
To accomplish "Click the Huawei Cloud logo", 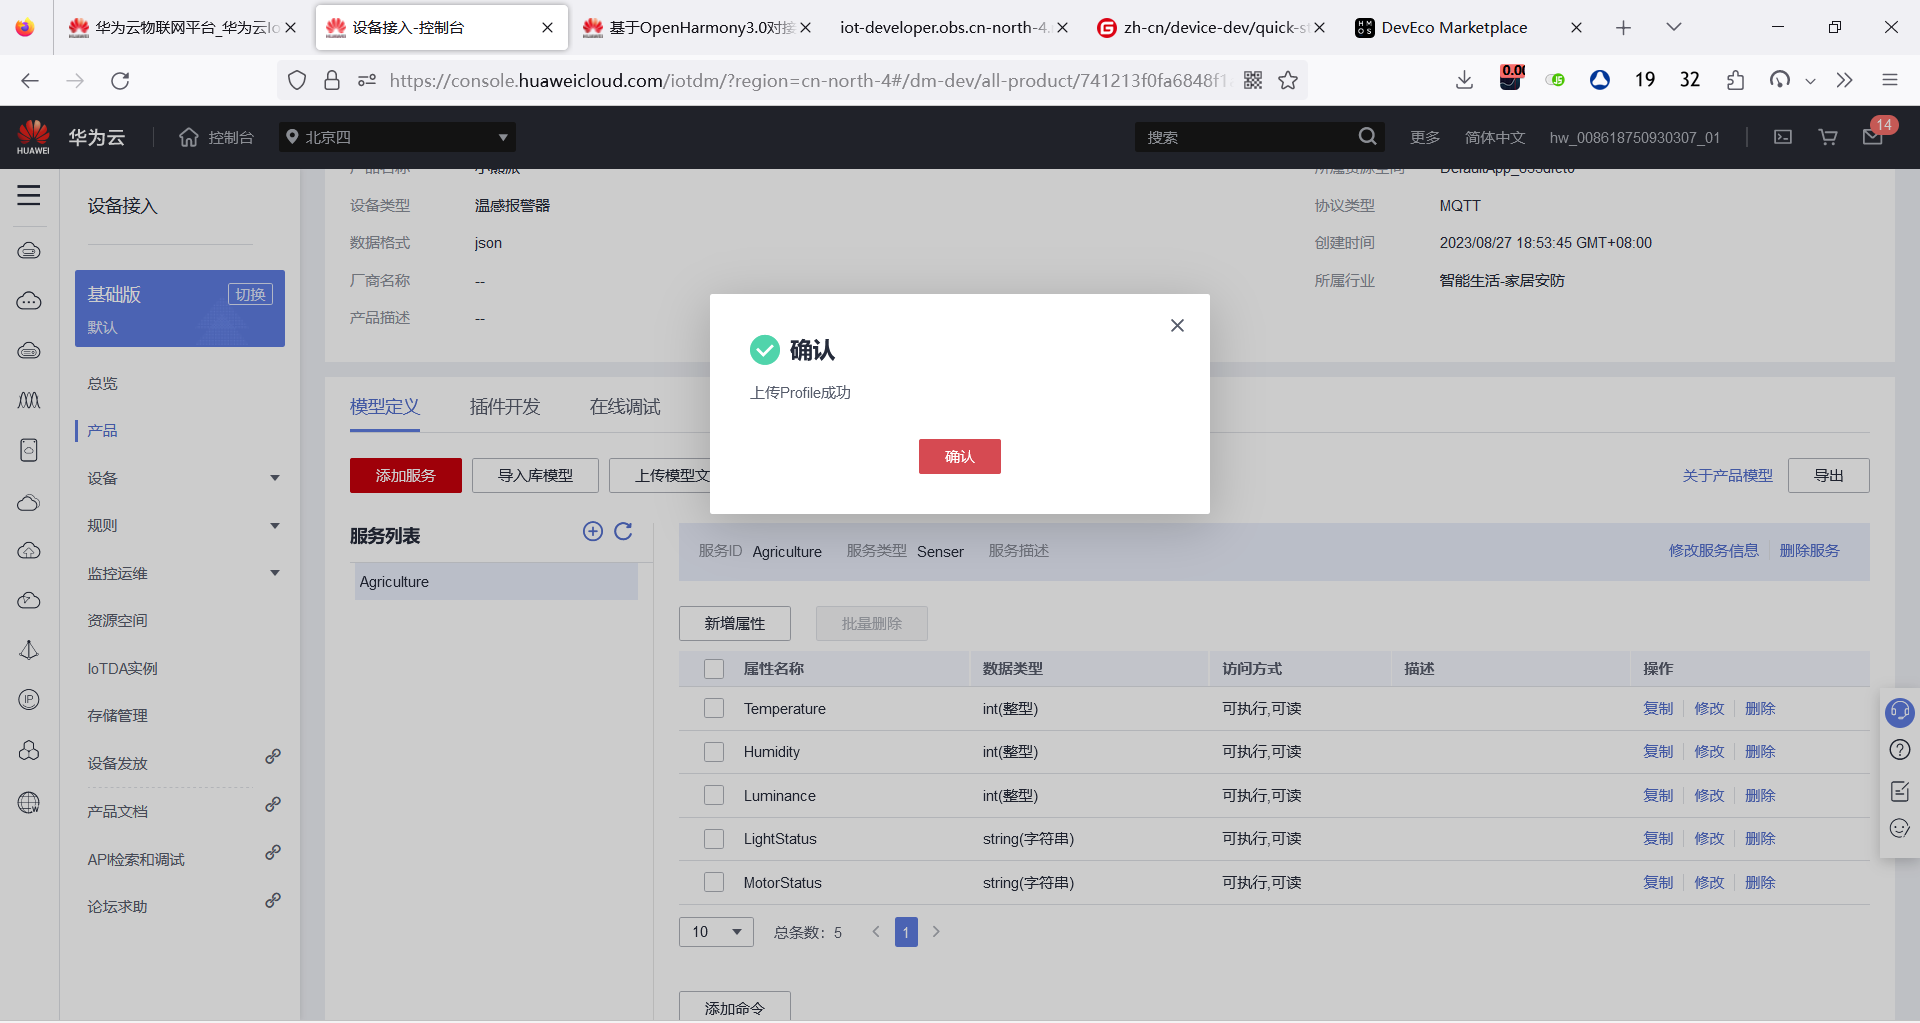I will click(33, 137).
